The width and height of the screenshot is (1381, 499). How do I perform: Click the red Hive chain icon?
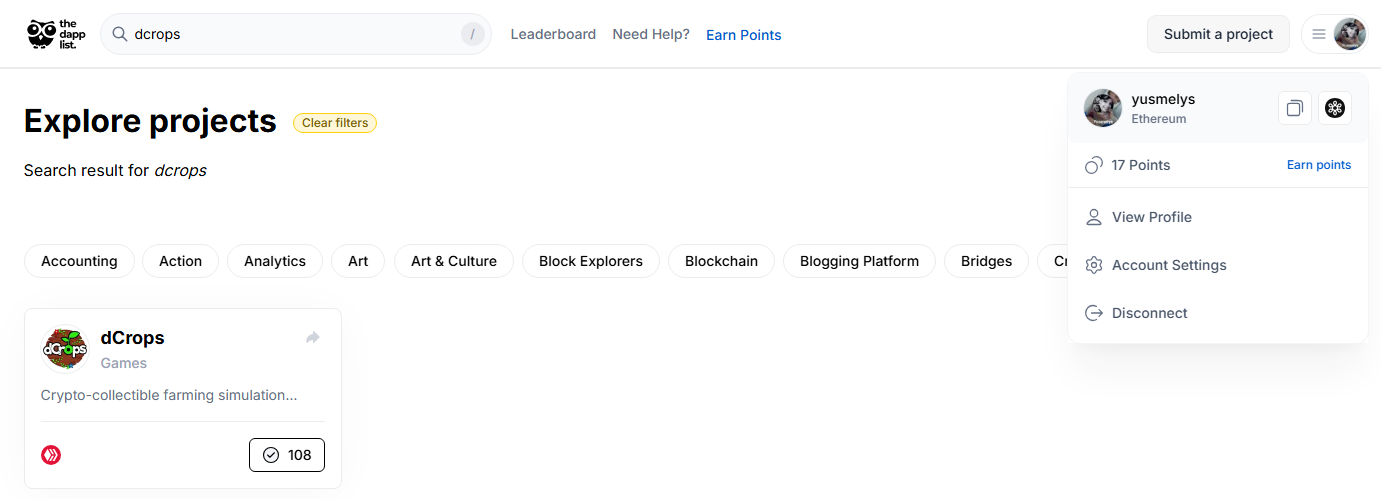(x=51, y=455)
